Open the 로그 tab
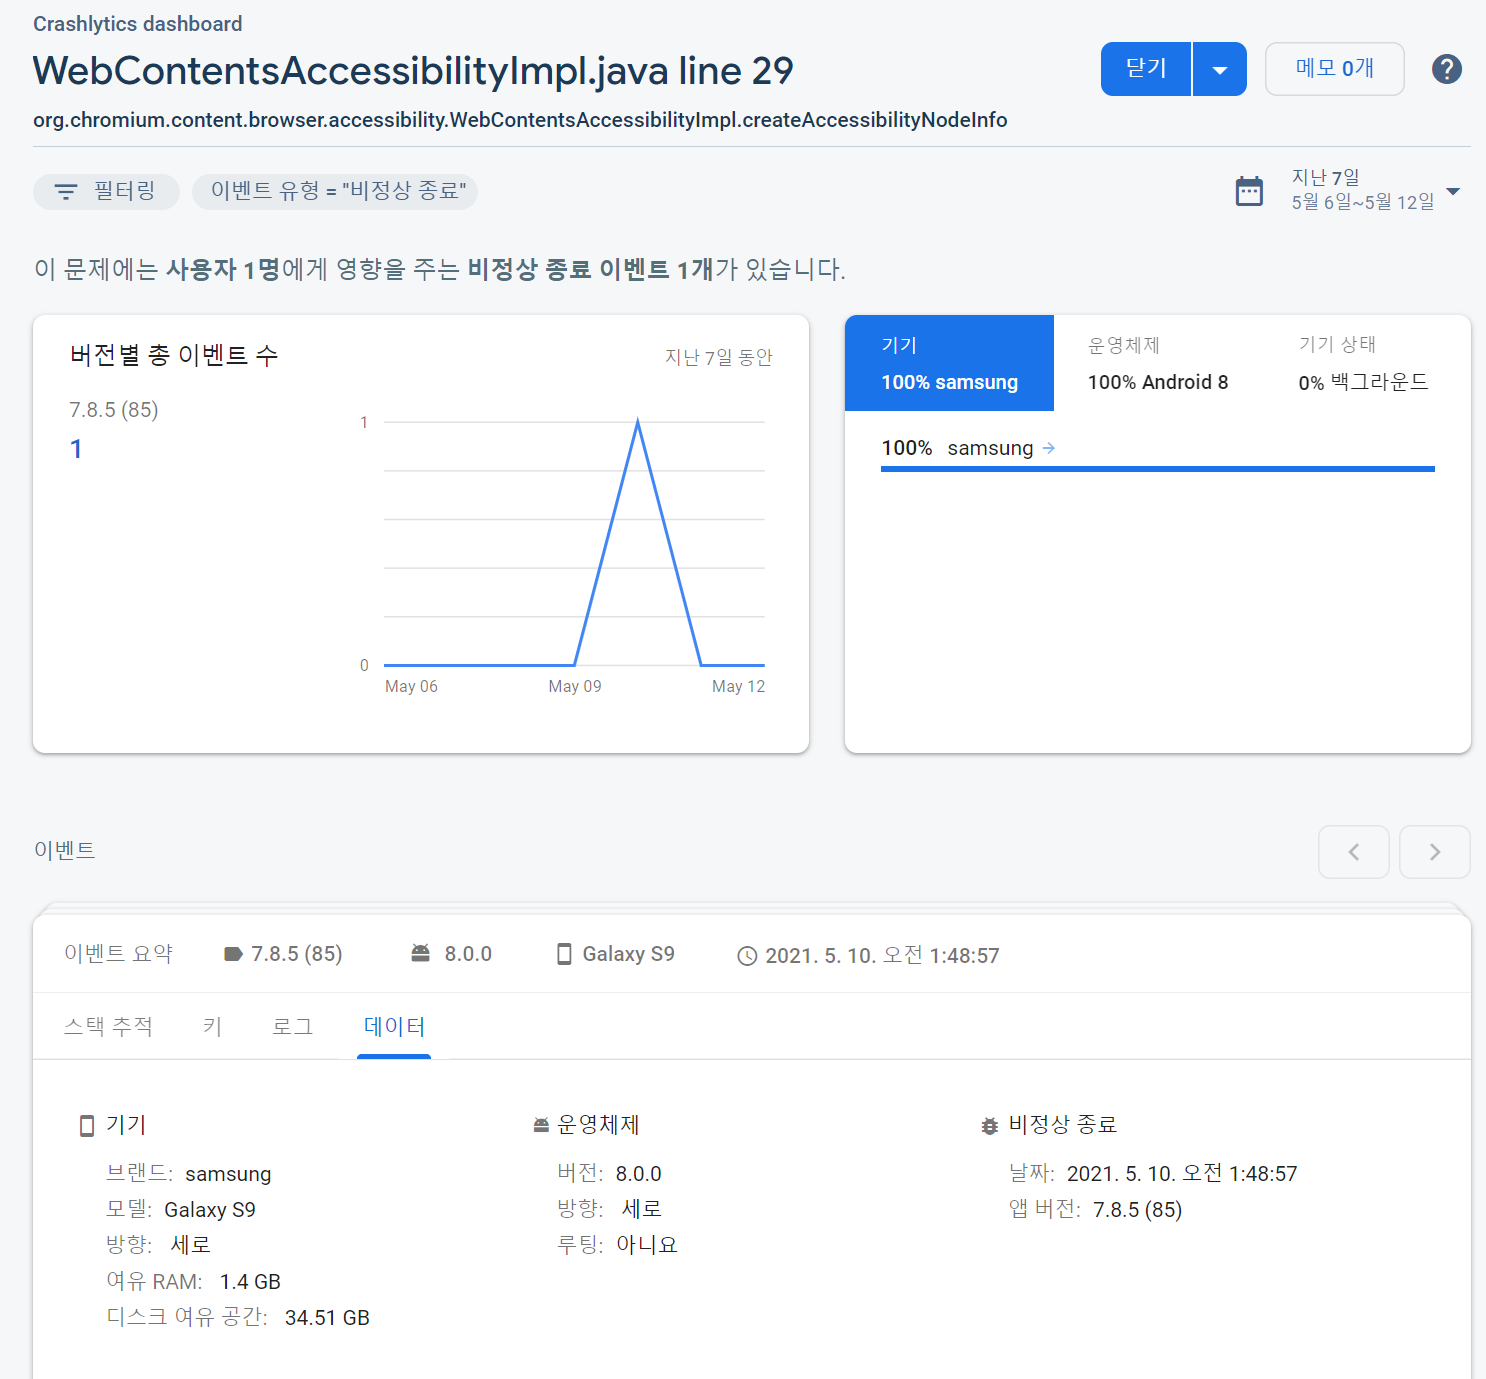The image size is (1486, 1379). point(292,1026)
